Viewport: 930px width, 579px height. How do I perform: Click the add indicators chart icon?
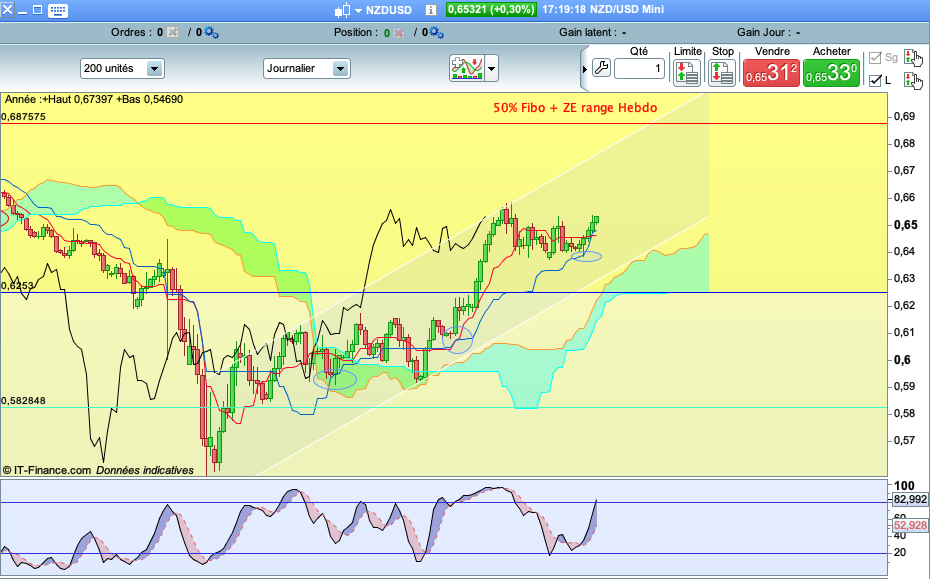467,68
